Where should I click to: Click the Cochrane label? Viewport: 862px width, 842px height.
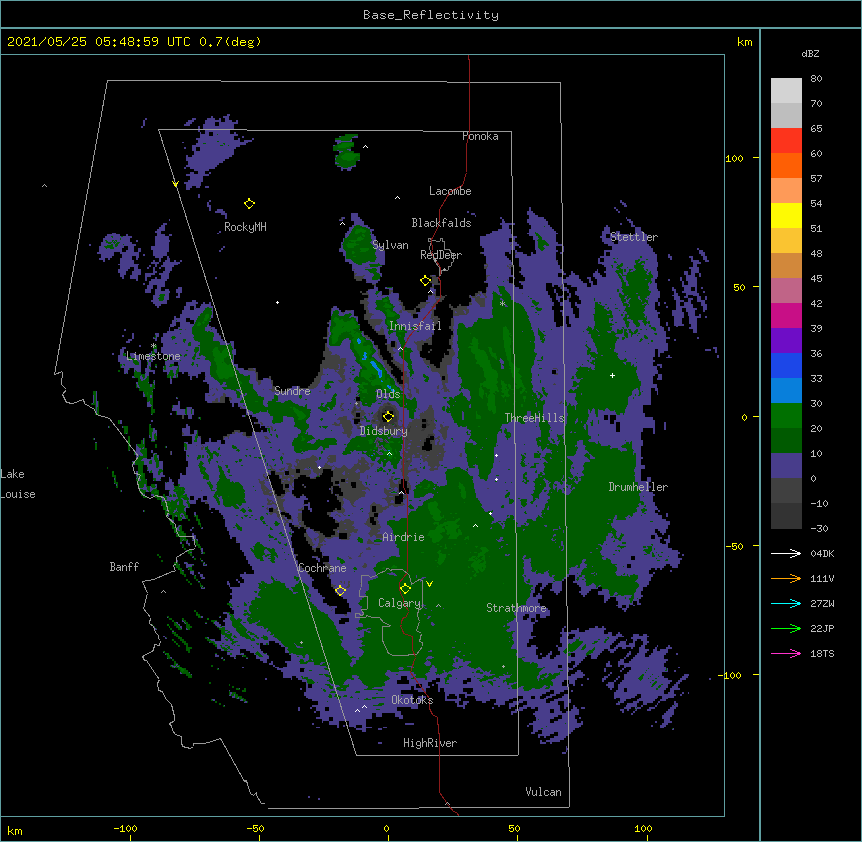coord(322,568)
